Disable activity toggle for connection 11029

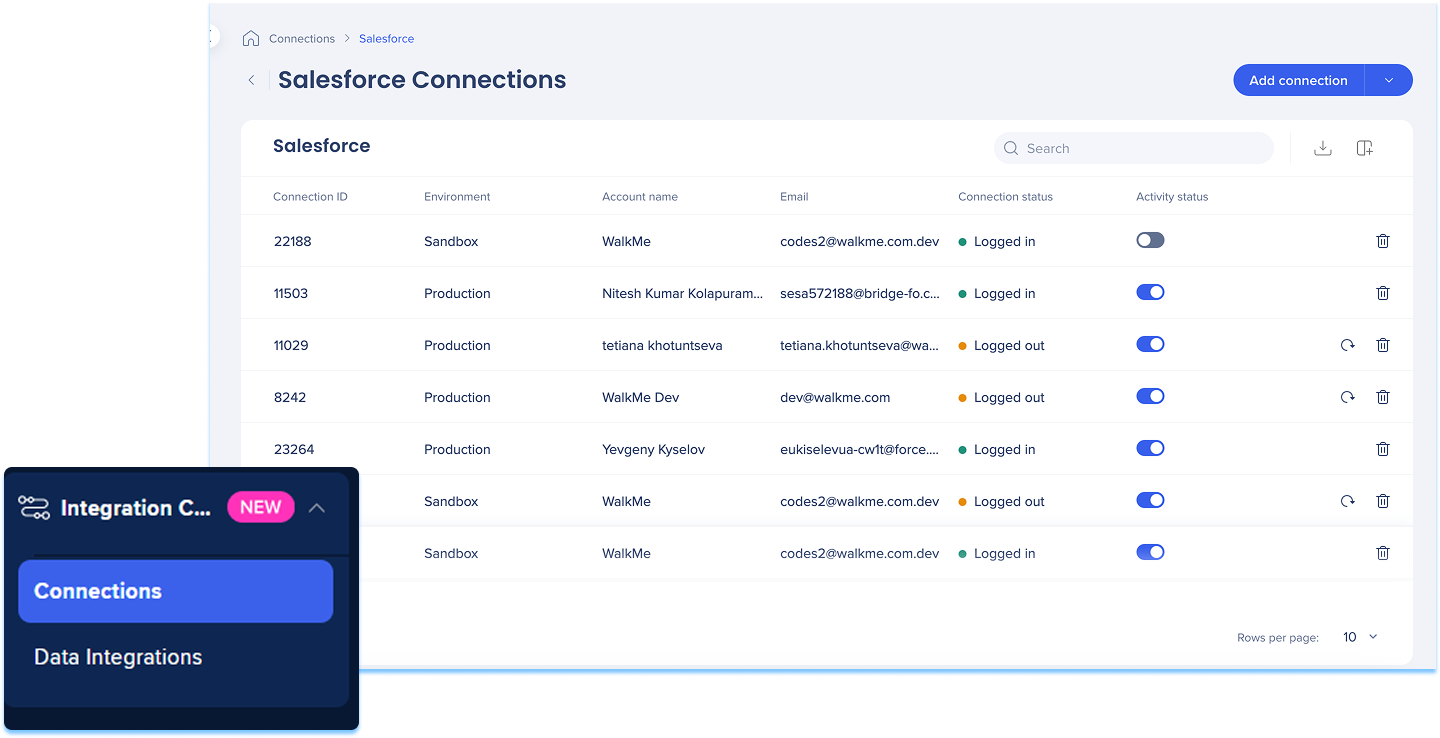point(1150,345)
